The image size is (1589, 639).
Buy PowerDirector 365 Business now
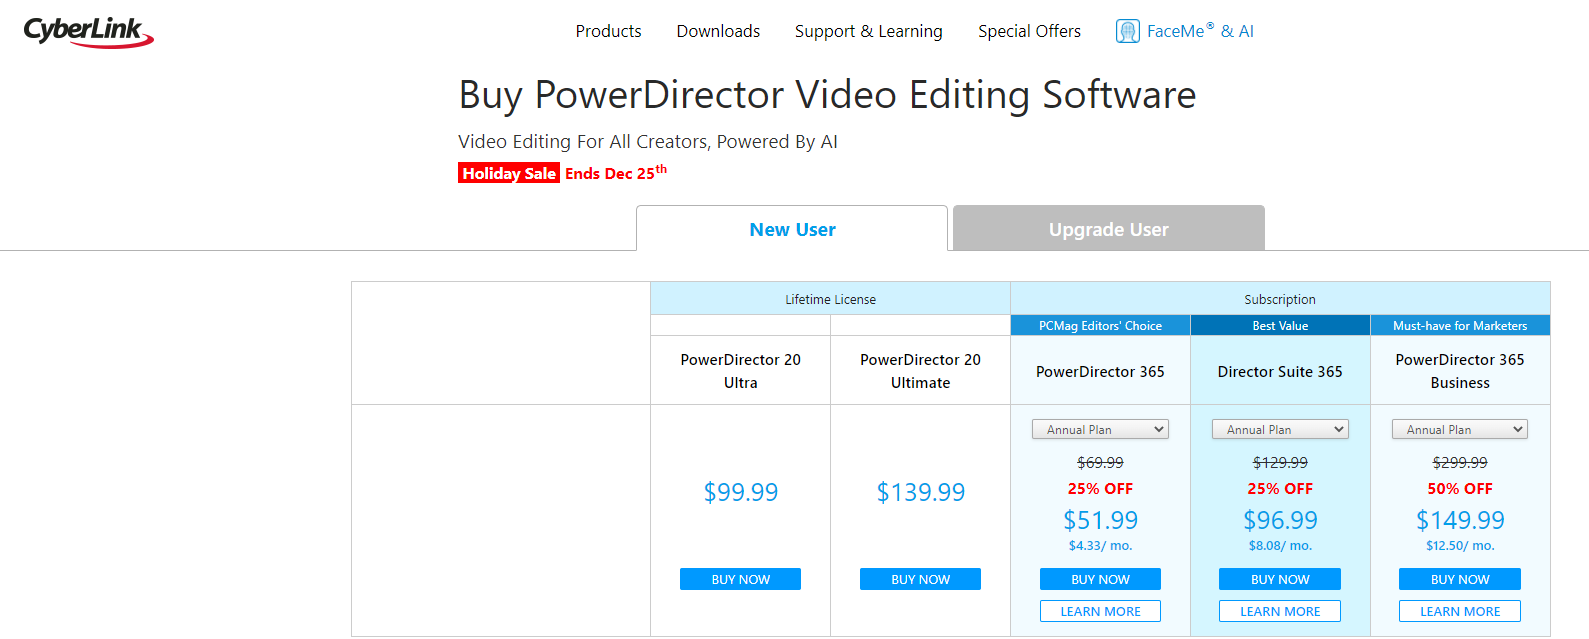tap(1460, 579)
